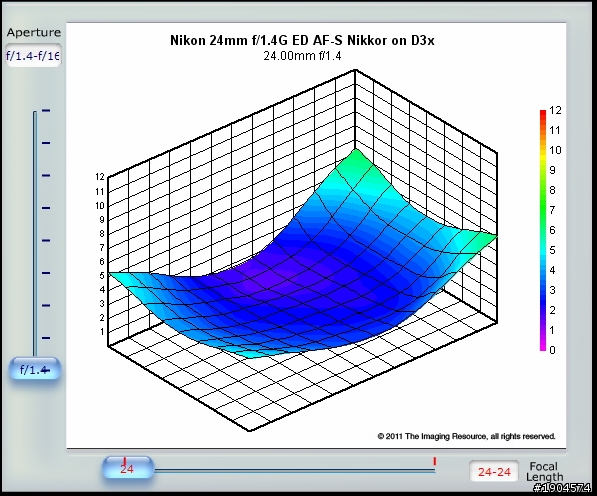Viewport: 597px width, 496px height.
Task: Click the f/1.4-f/16 aperture range field
Action: pos(33,56)
